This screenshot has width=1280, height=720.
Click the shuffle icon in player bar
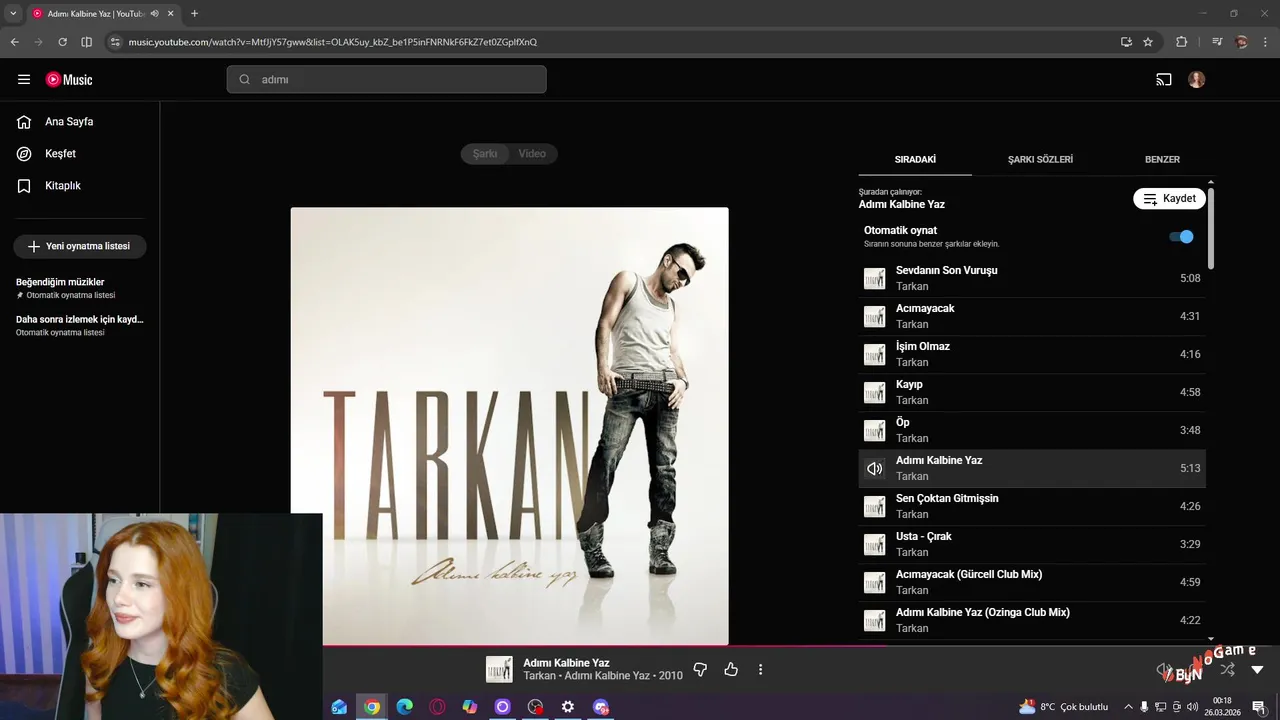tap(1228, 670)
